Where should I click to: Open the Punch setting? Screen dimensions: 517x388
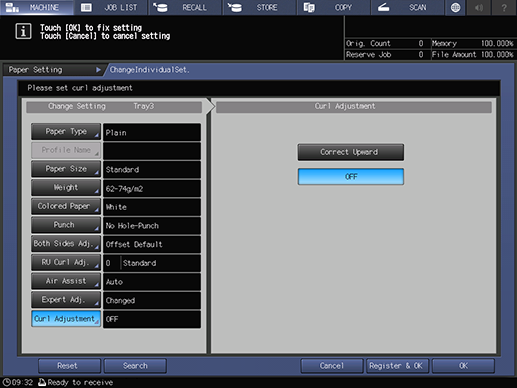pyautogui.click(x=66, y=225)
